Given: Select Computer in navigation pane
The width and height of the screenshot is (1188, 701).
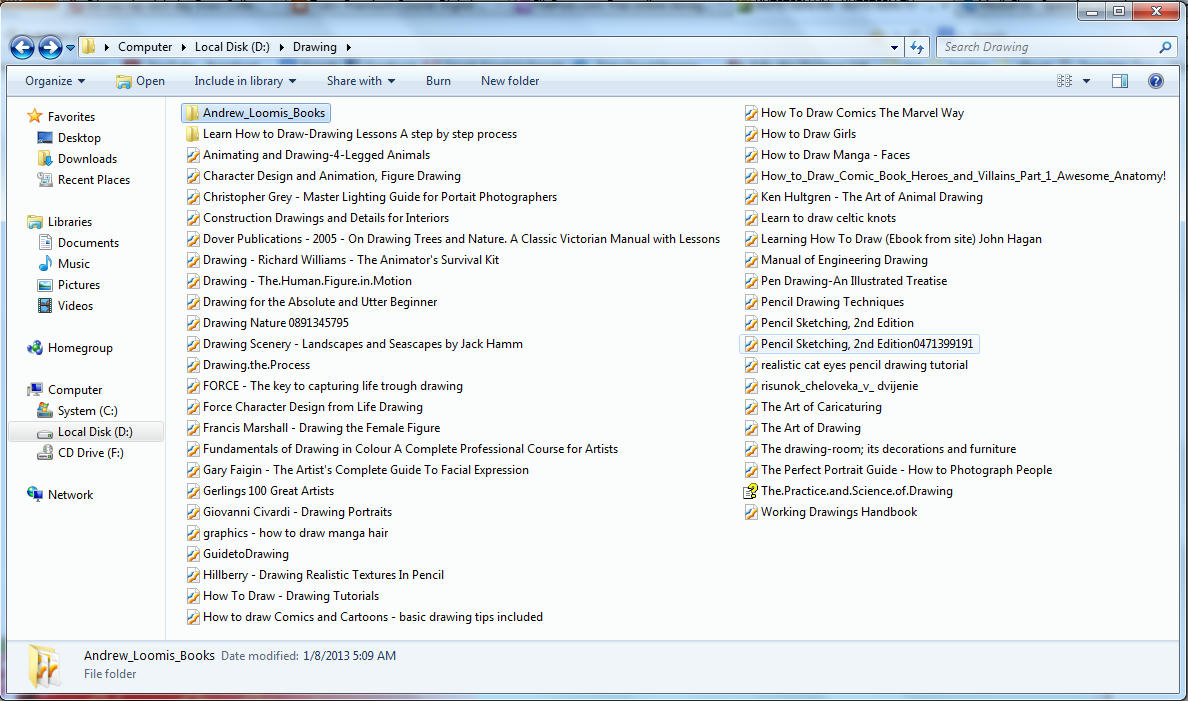Looking at the screenshot, I should pyautogui.click(x=64, y=390).
